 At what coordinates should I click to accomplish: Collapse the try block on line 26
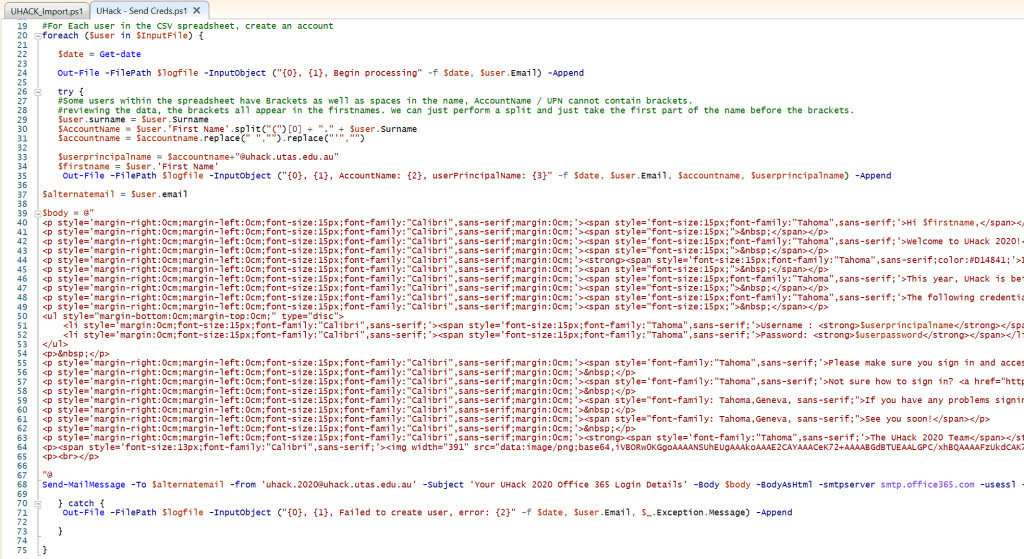click(37, 91)
